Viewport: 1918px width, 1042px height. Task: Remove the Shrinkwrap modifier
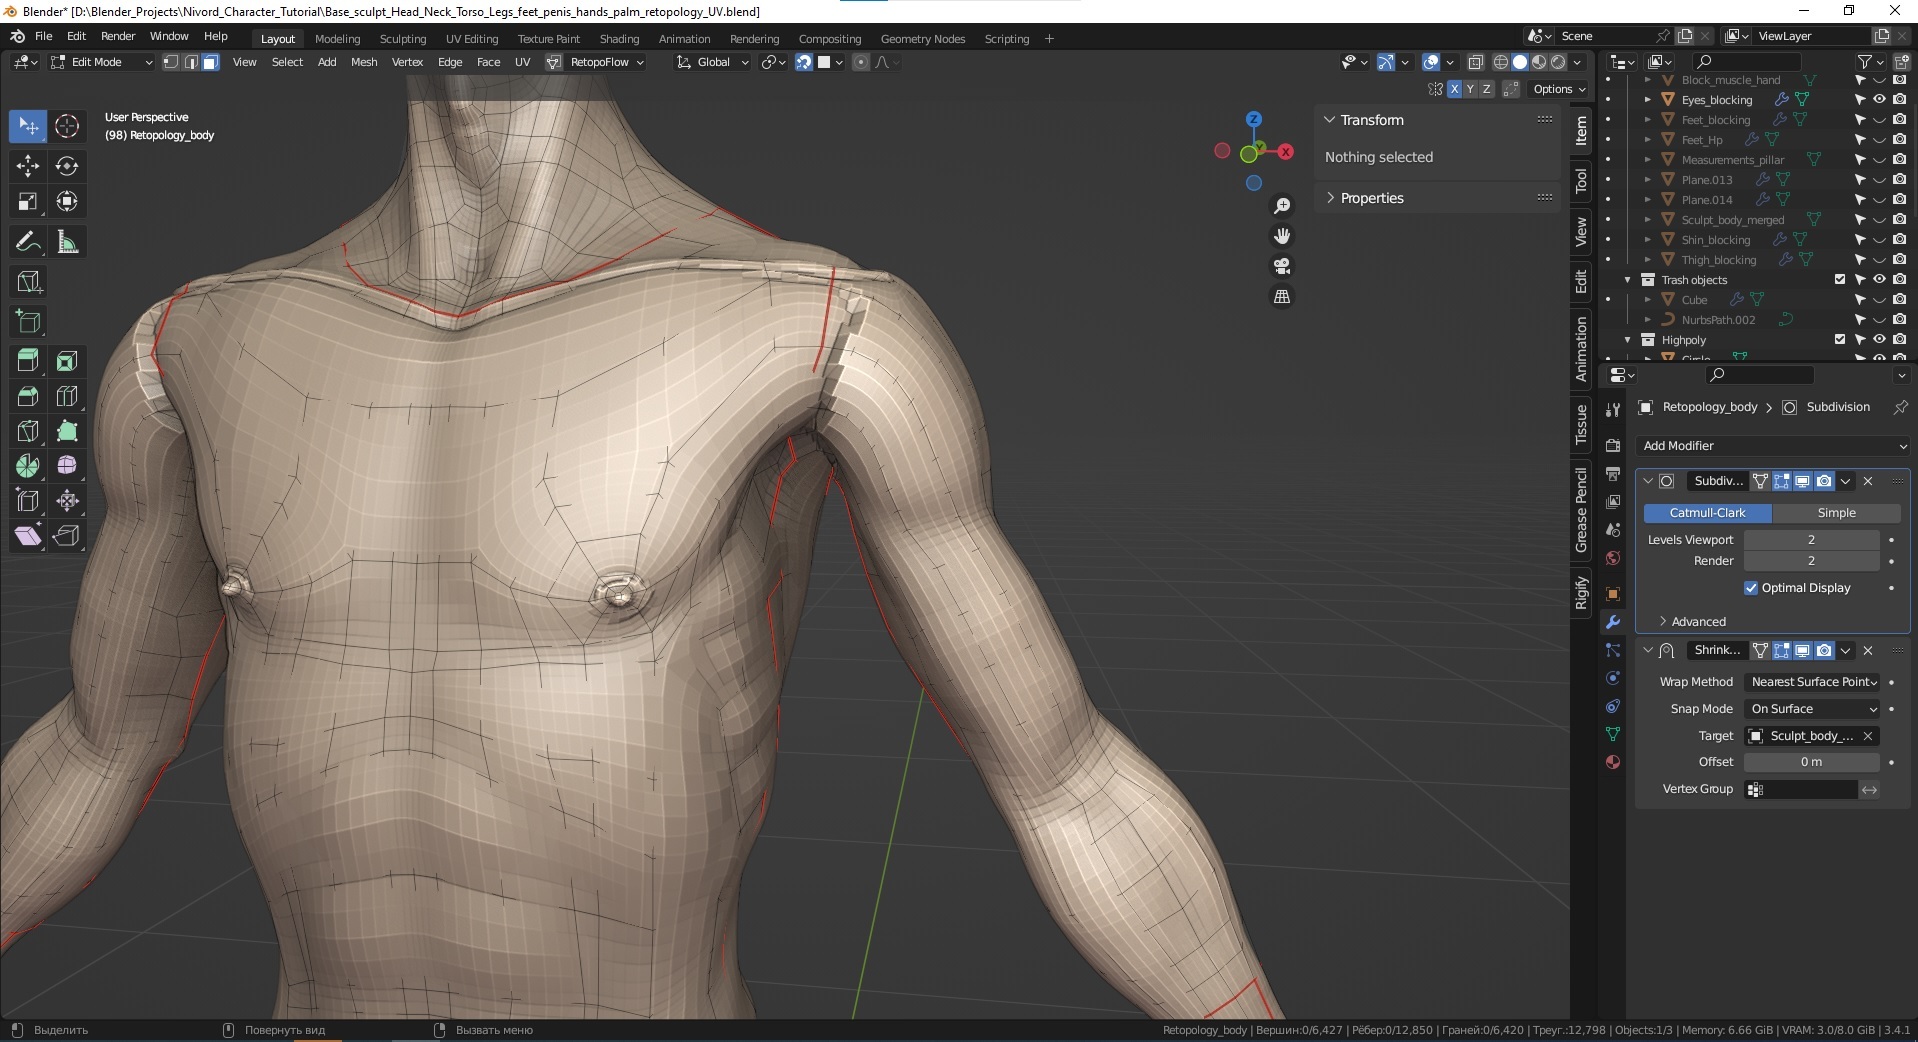(x=1868, y=651)
